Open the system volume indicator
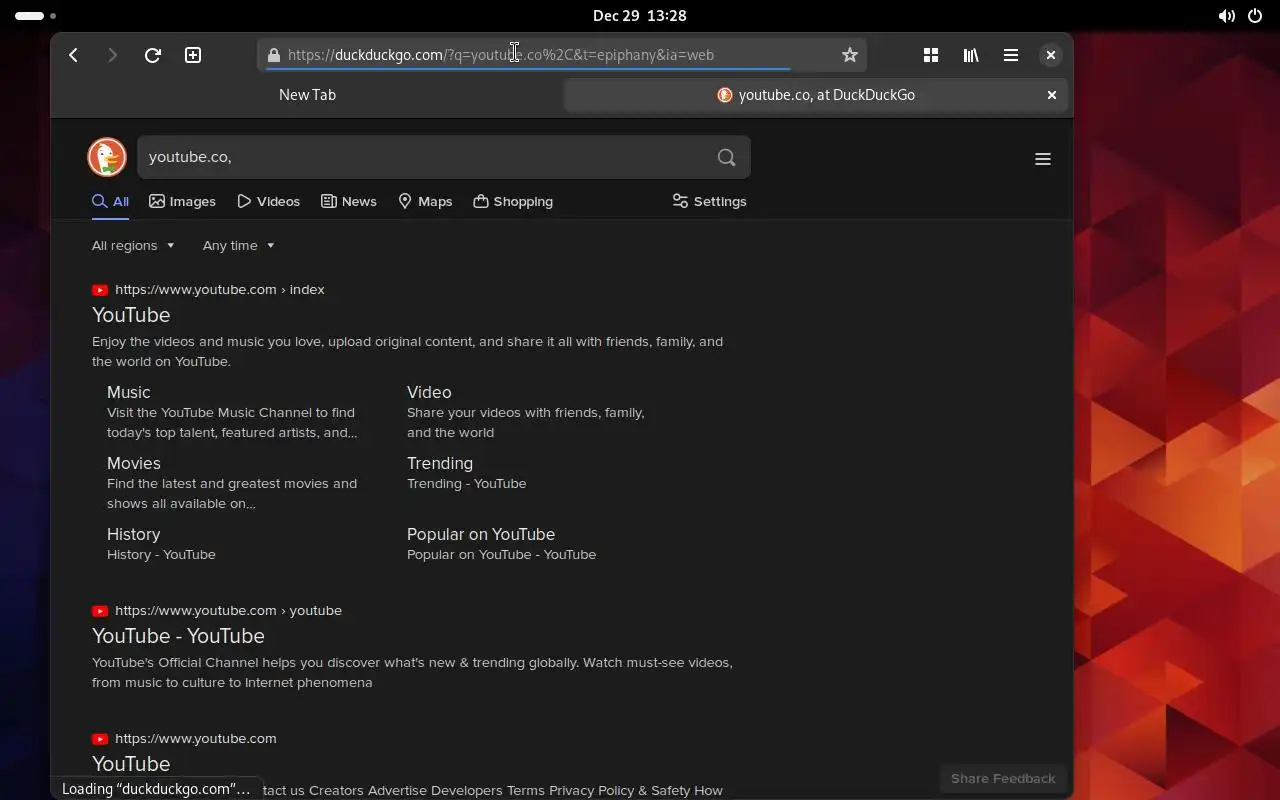Screen dimensions: 1280x800 [x=1226, y=16]
